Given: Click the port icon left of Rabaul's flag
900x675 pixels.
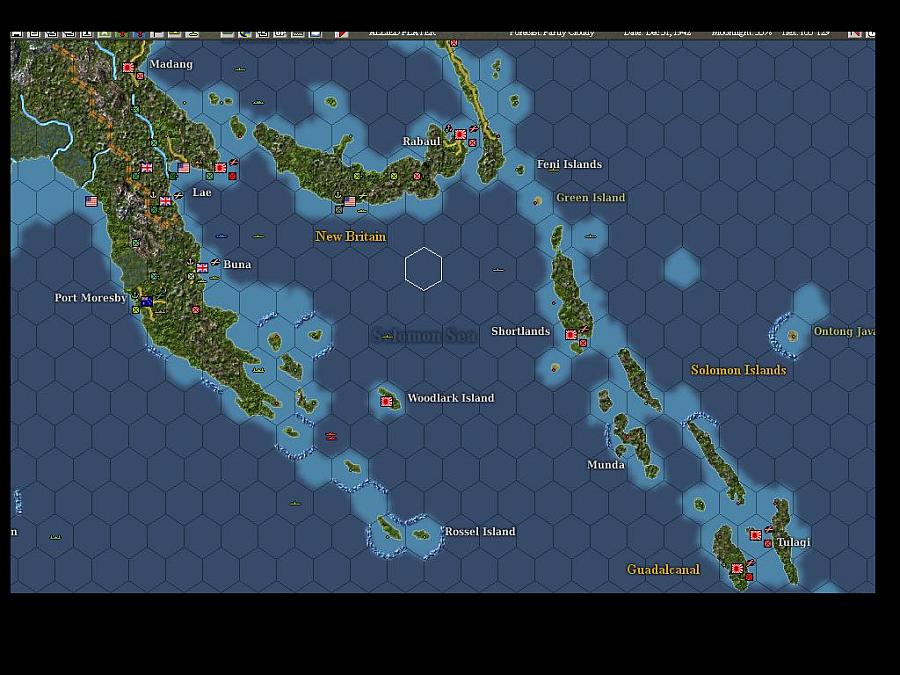Looking at the screenshot, I should point(448,129).
